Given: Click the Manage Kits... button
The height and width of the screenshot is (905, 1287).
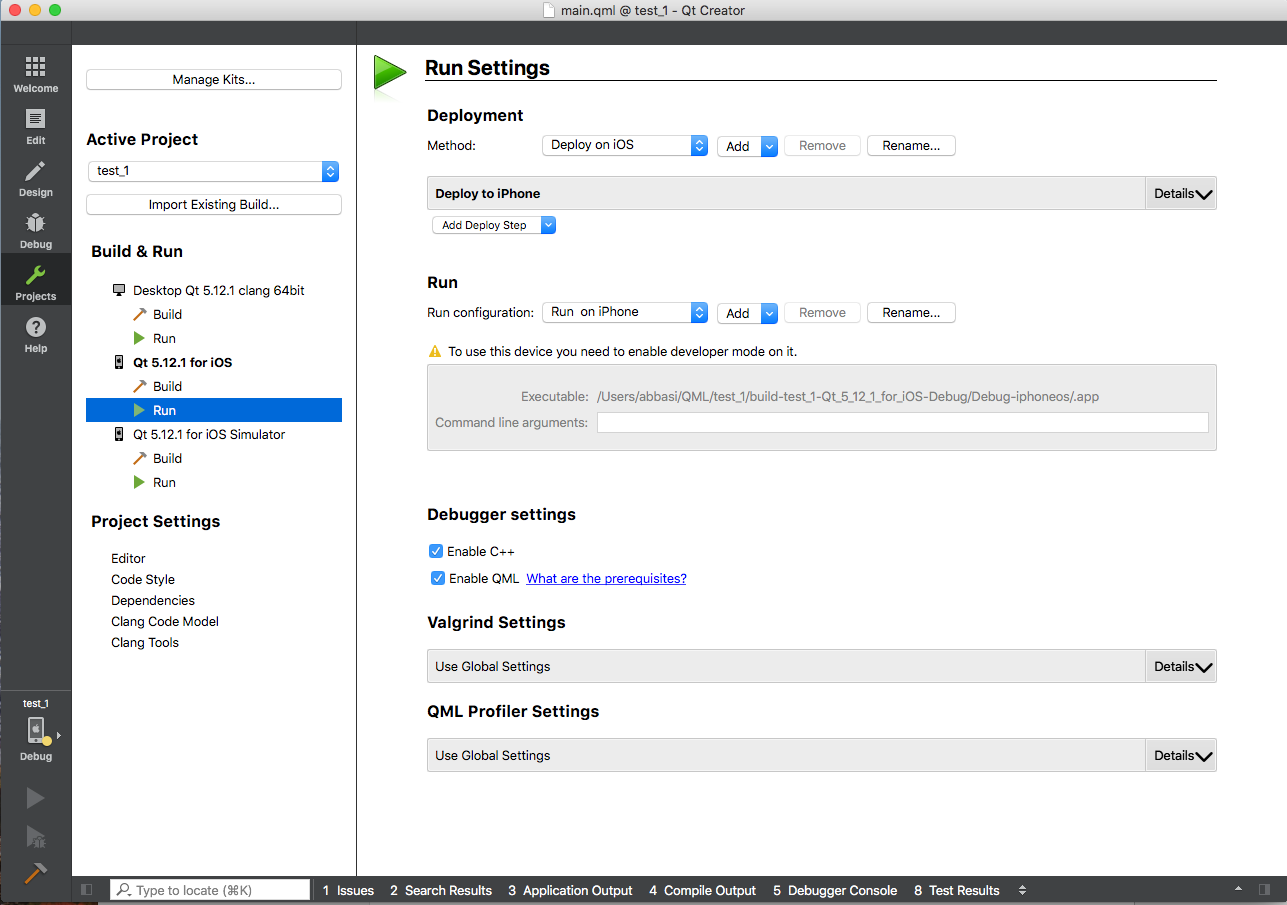Looking at the screenshot, I should click(214, 80).
